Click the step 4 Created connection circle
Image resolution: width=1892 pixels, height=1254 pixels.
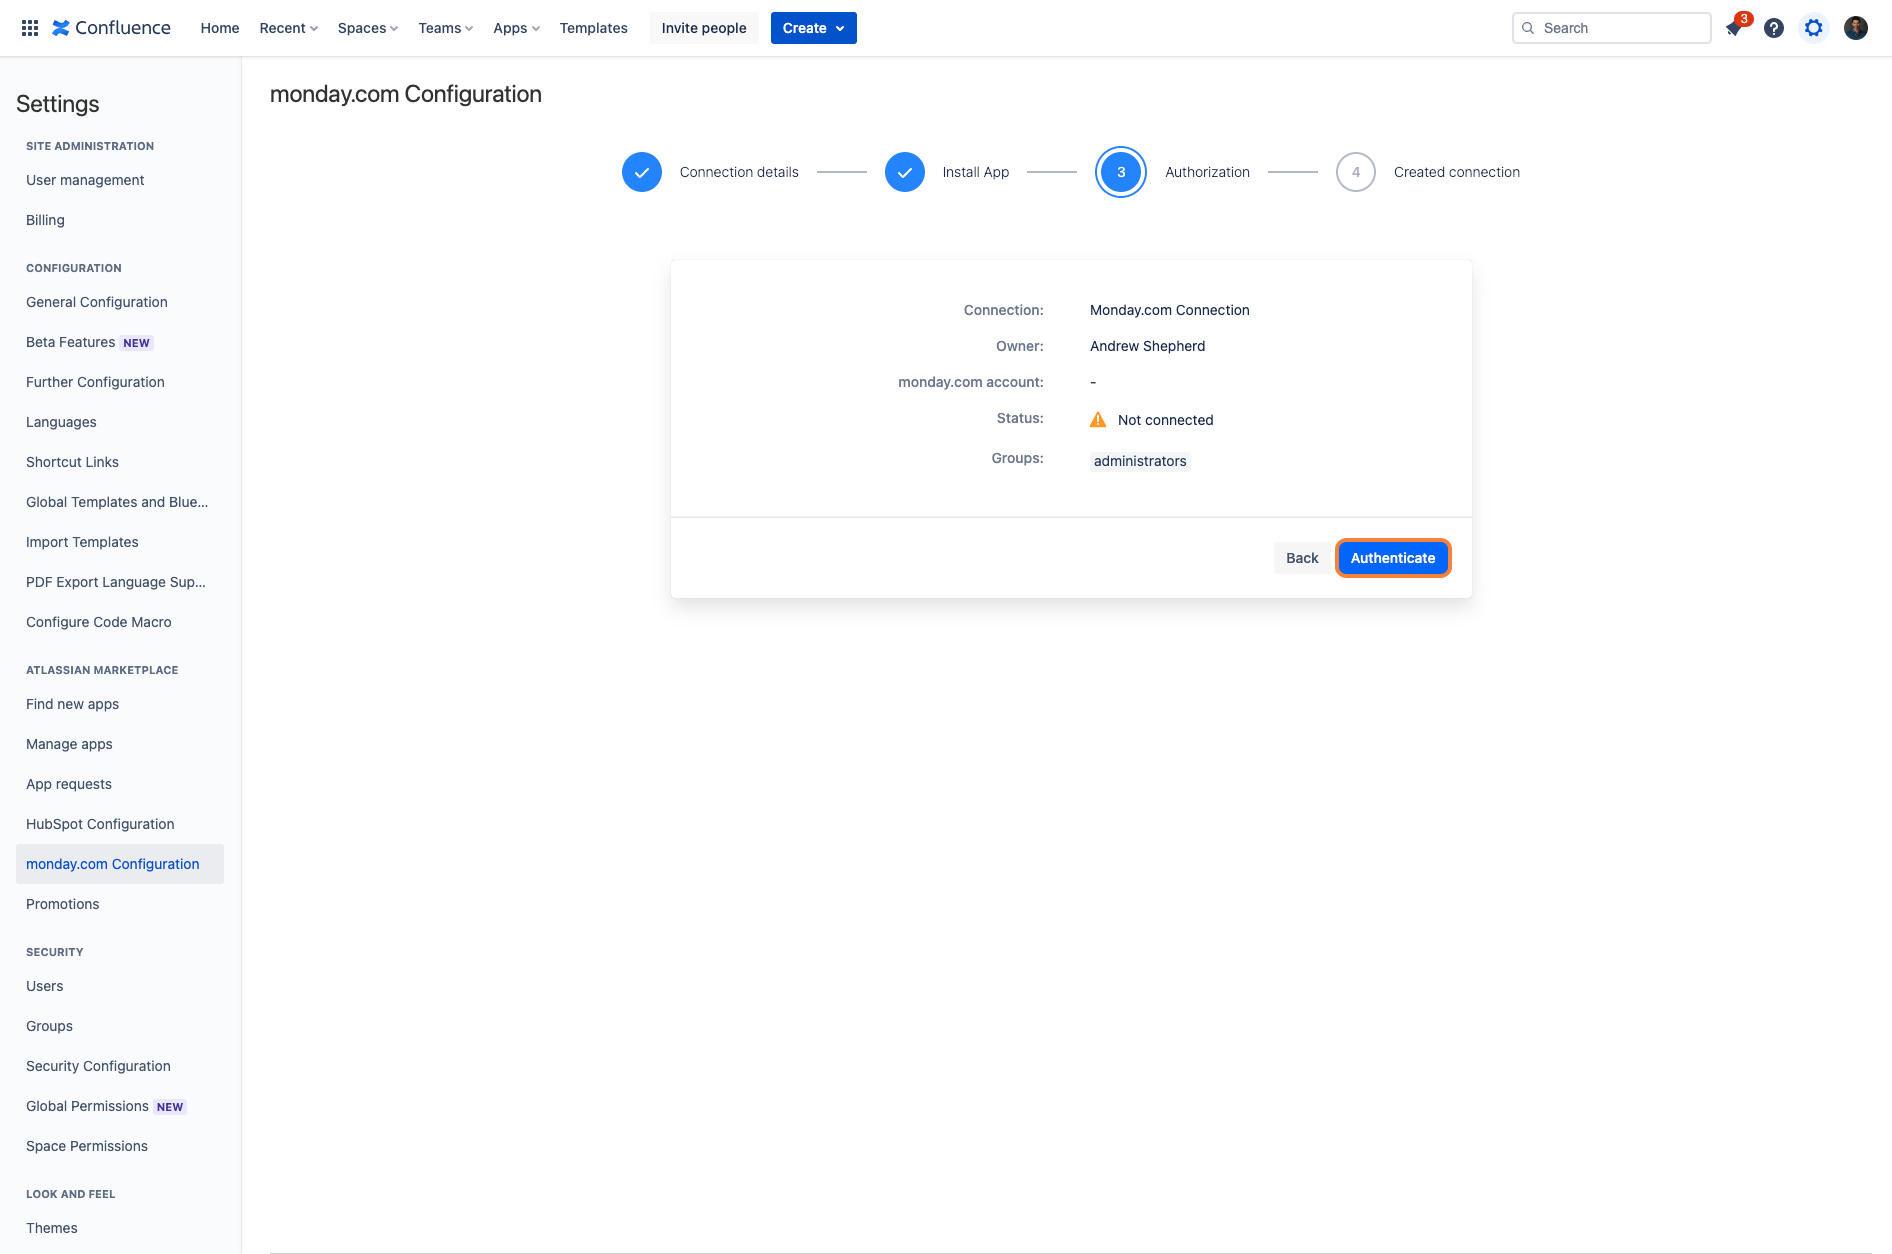click(x=1356, y=172)
